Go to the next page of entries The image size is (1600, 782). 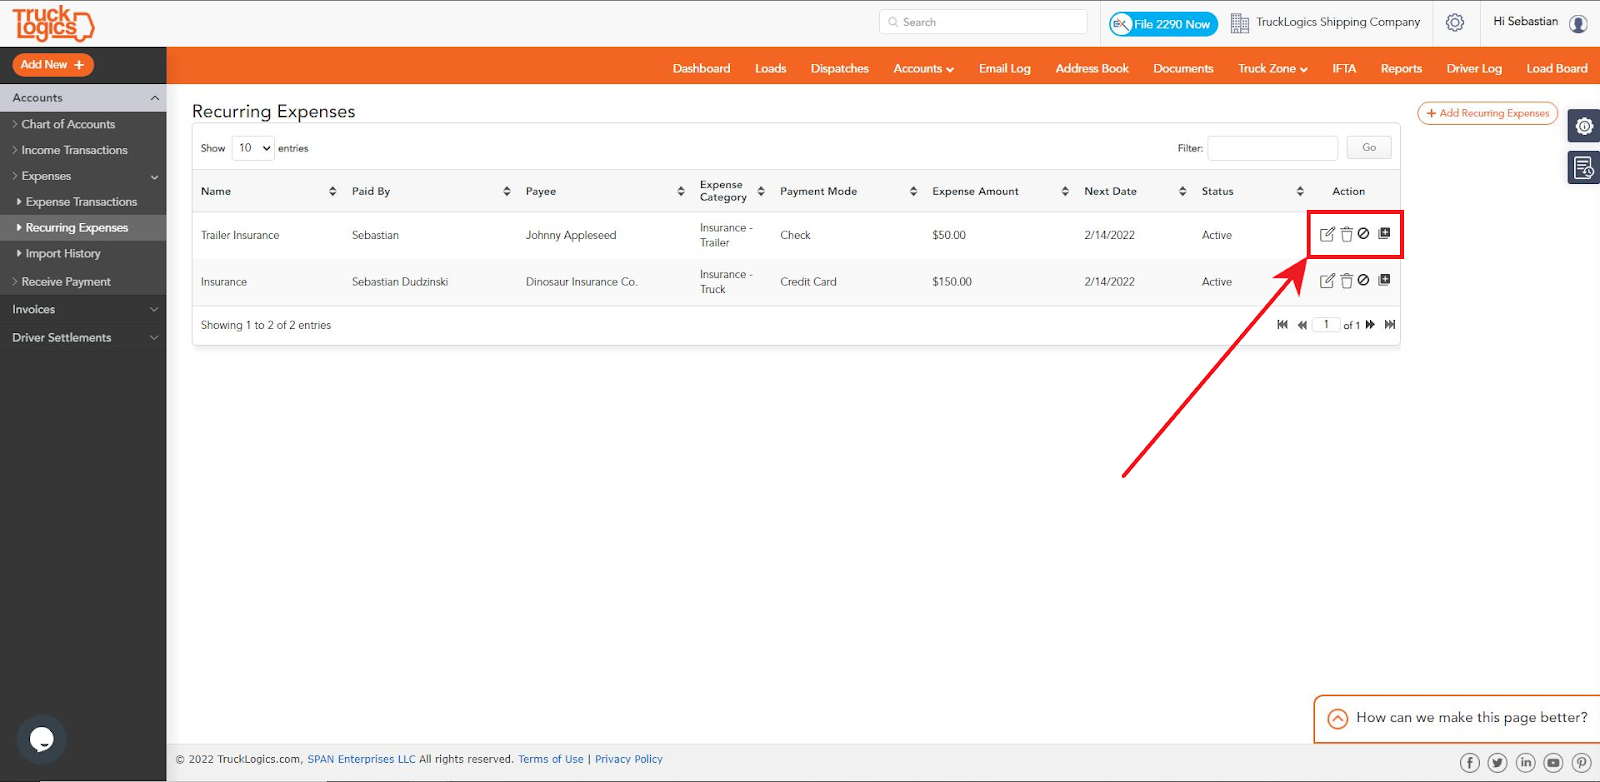tap(1370, 325)
